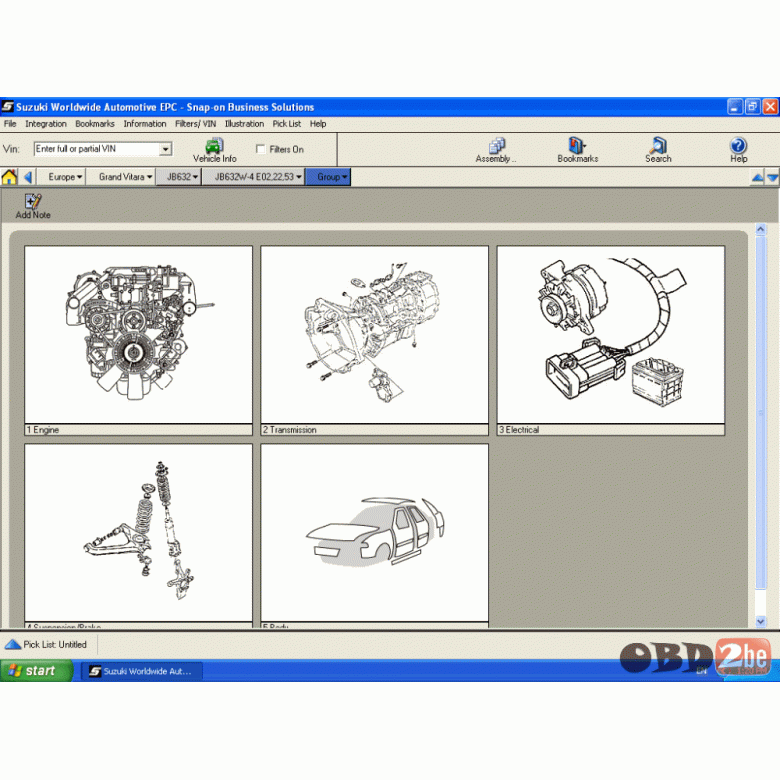The height and width of the screenshot is (780, 780).
Task: Select the Suspension/Brake group thumbnail
Action: (x=138, y=533)
